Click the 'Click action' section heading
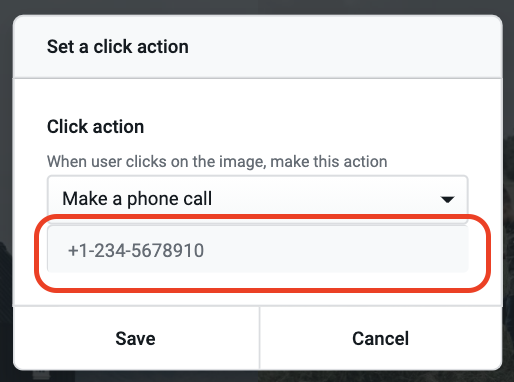The image size is (514, 382). [x=95, y=127]
